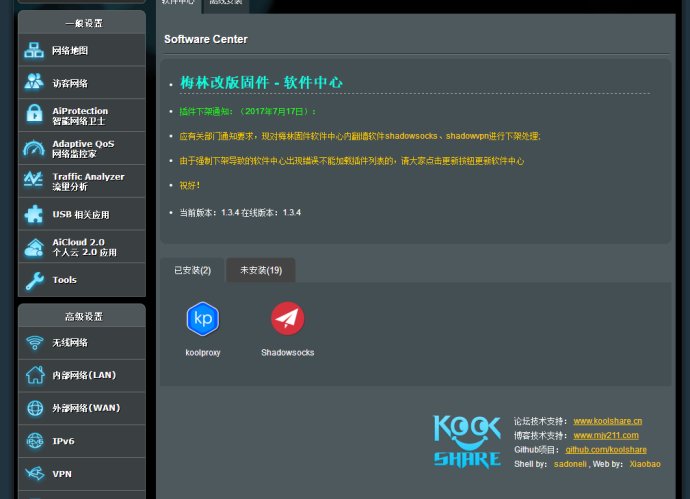Click the 一般设置 section header

[x=84, y=23]
